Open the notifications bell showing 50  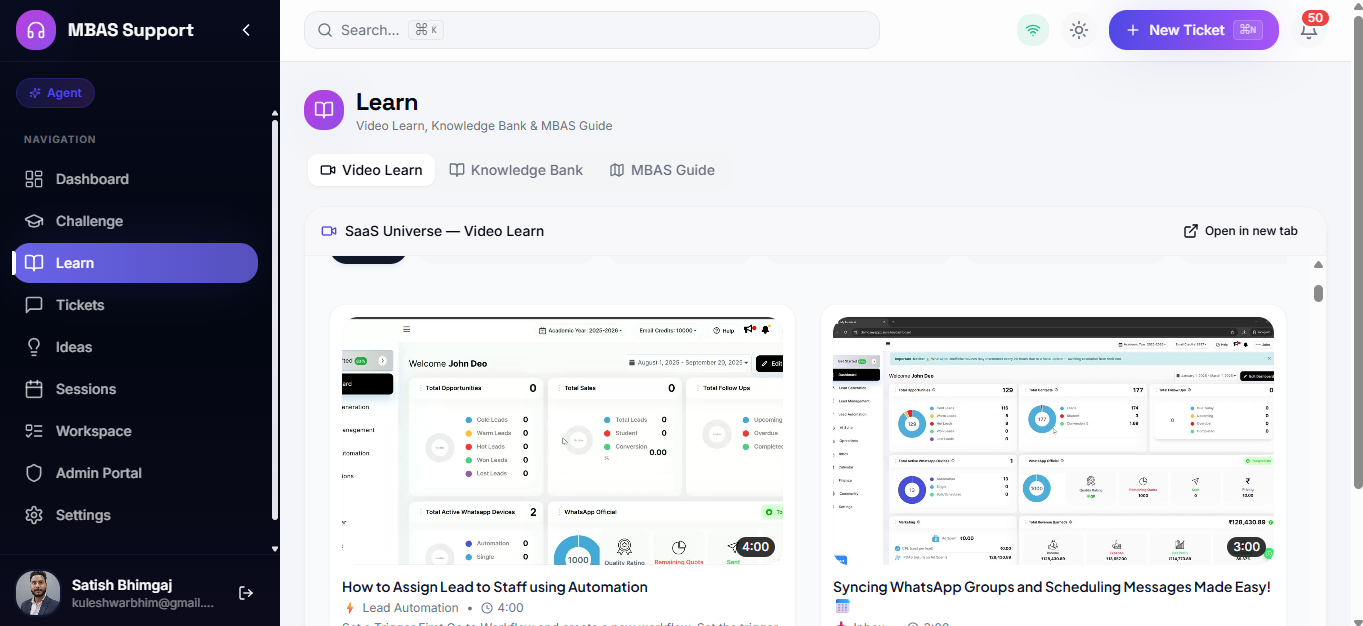coord(1309,30)
